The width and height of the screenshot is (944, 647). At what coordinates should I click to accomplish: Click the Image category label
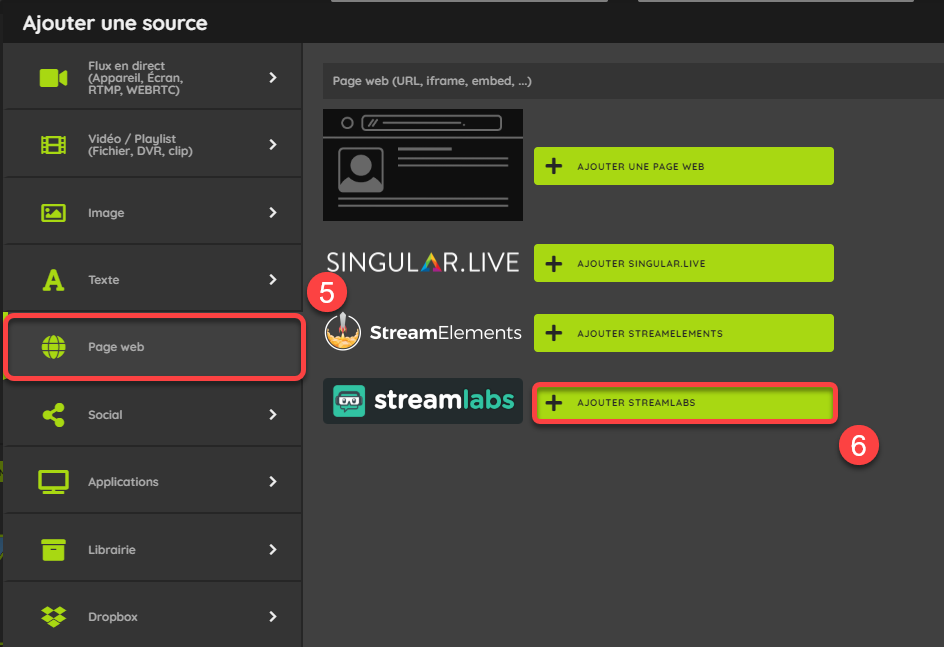pos(106,212)
